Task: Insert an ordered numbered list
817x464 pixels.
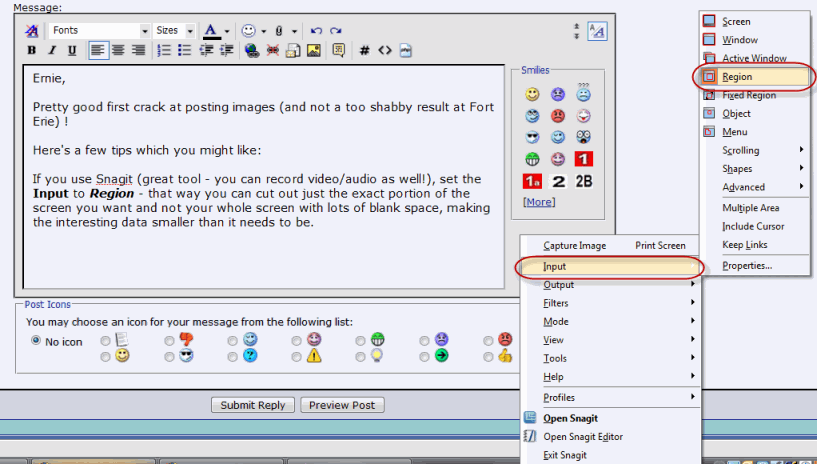Action: tap(164, 51)
